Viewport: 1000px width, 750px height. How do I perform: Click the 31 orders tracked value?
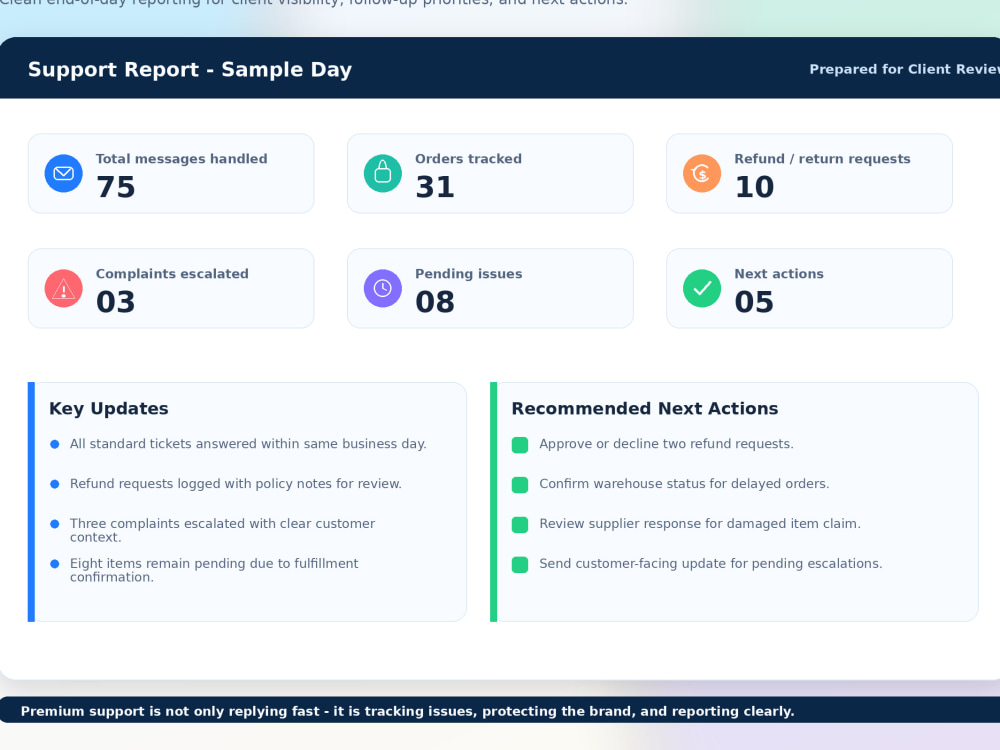point(435,187)
